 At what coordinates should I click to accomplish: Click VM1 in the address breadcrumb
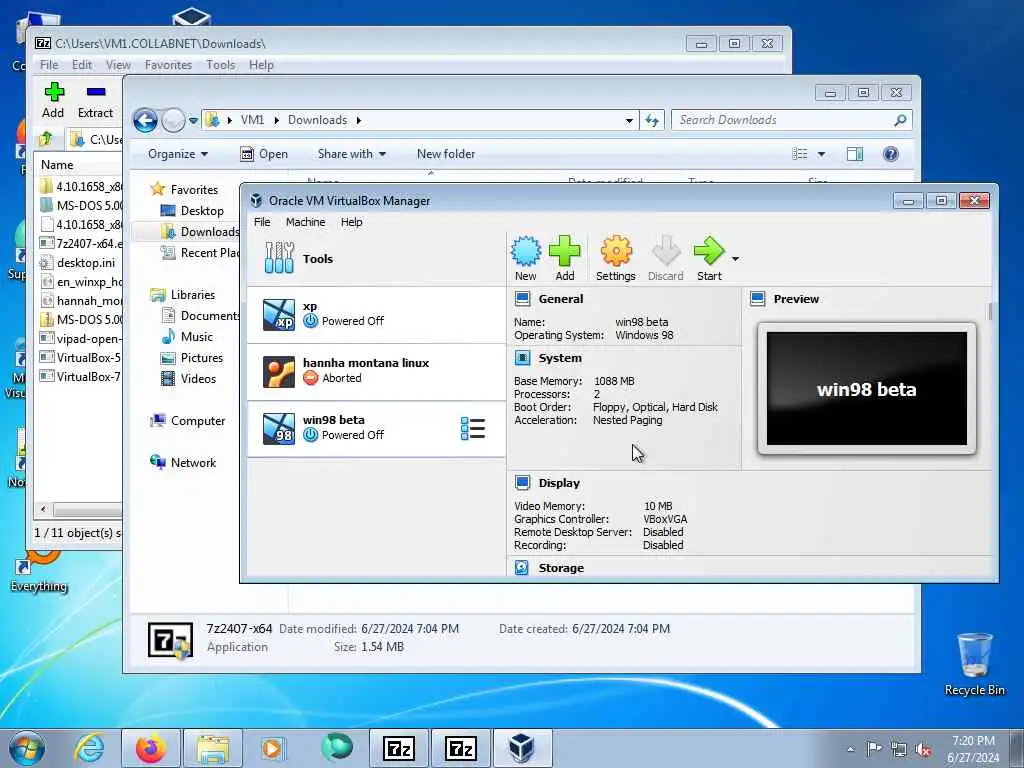252,120
